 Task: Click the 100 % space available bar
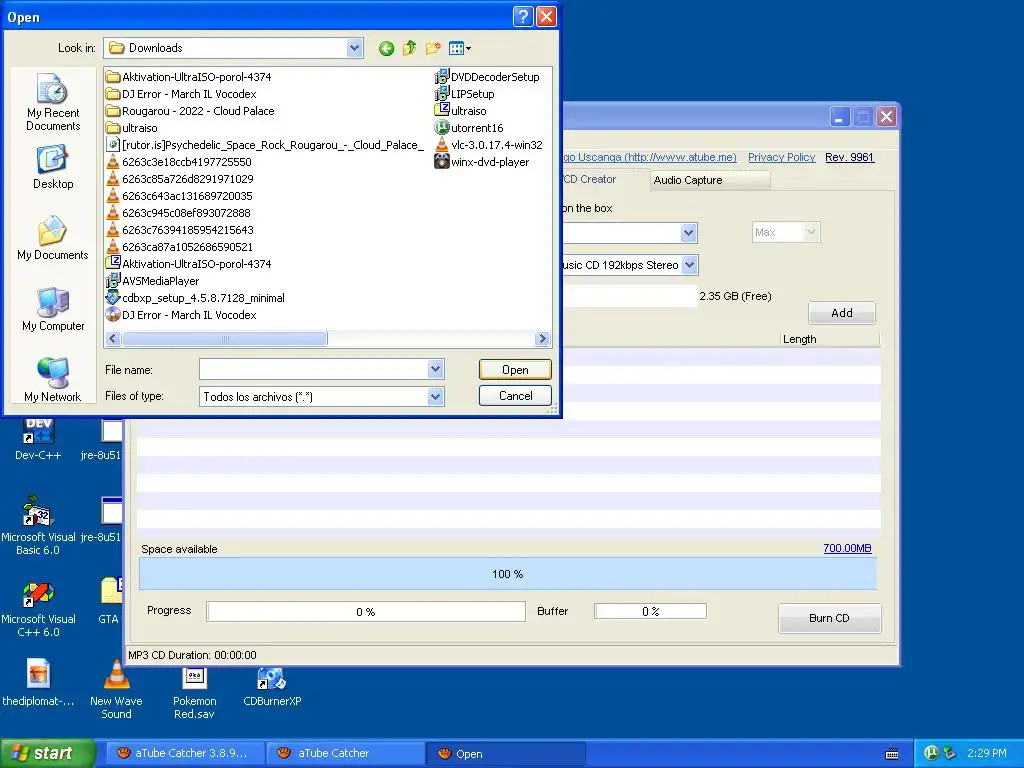pos(507,574)
